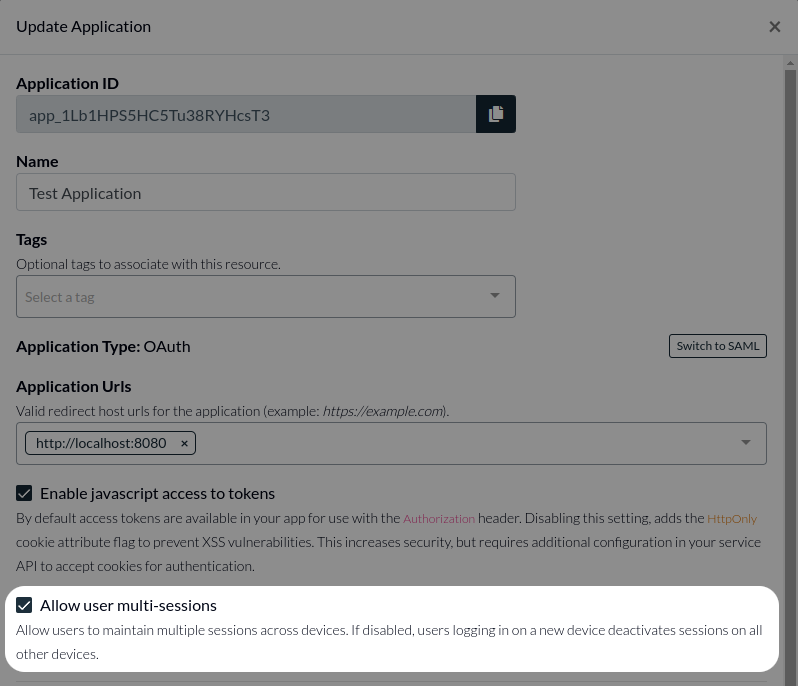Click the Application ID read-only field
The height and width of the screenshot is (686, 798).
click(245, 115)
